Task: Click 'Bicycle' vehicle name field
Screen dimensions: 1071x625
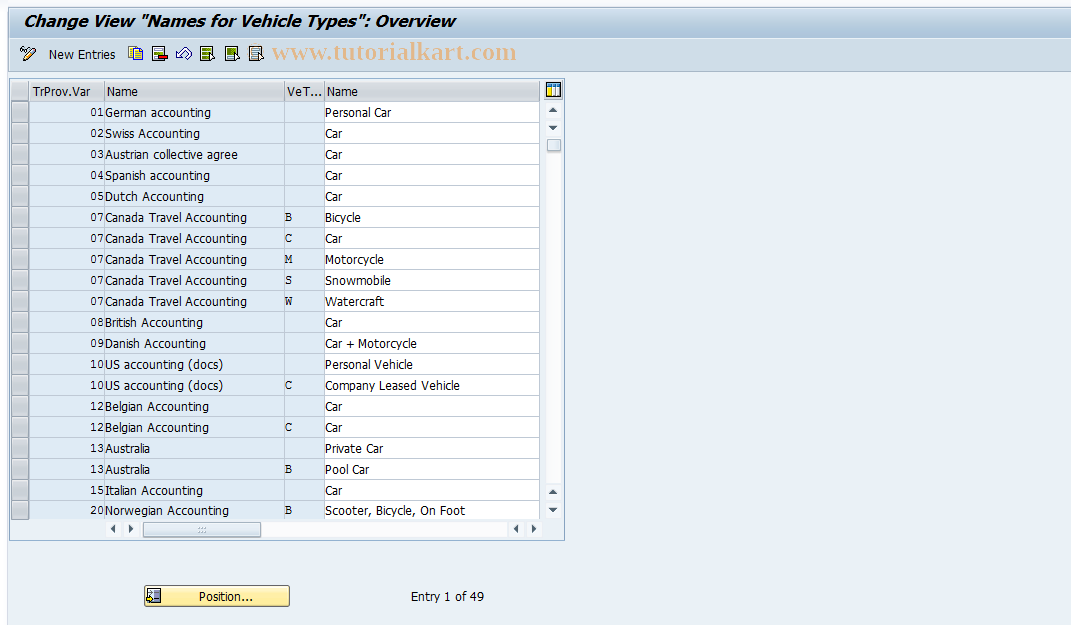Action: [x=432, y=218]
